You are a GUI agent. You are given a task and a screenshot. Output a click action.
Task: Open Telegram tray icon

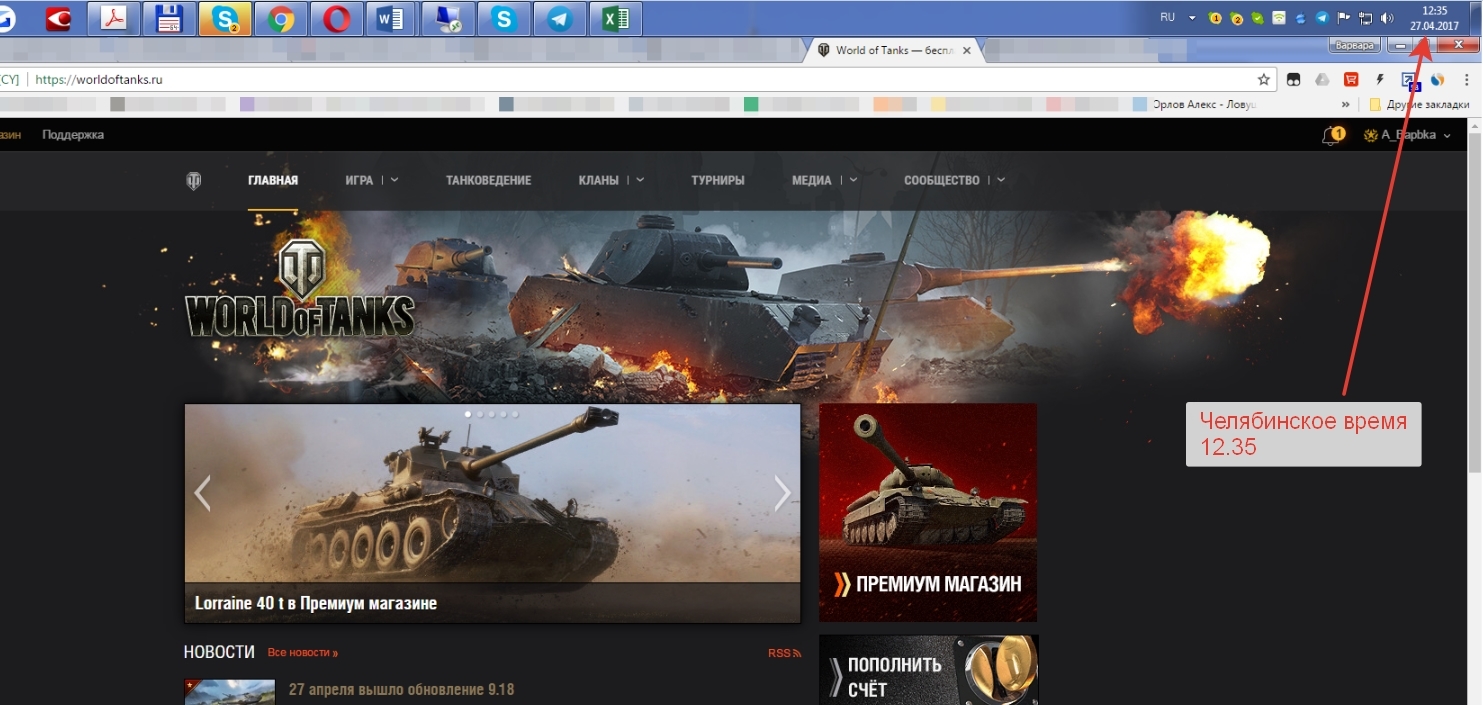pyautogui.click(x=1322, y=18)
